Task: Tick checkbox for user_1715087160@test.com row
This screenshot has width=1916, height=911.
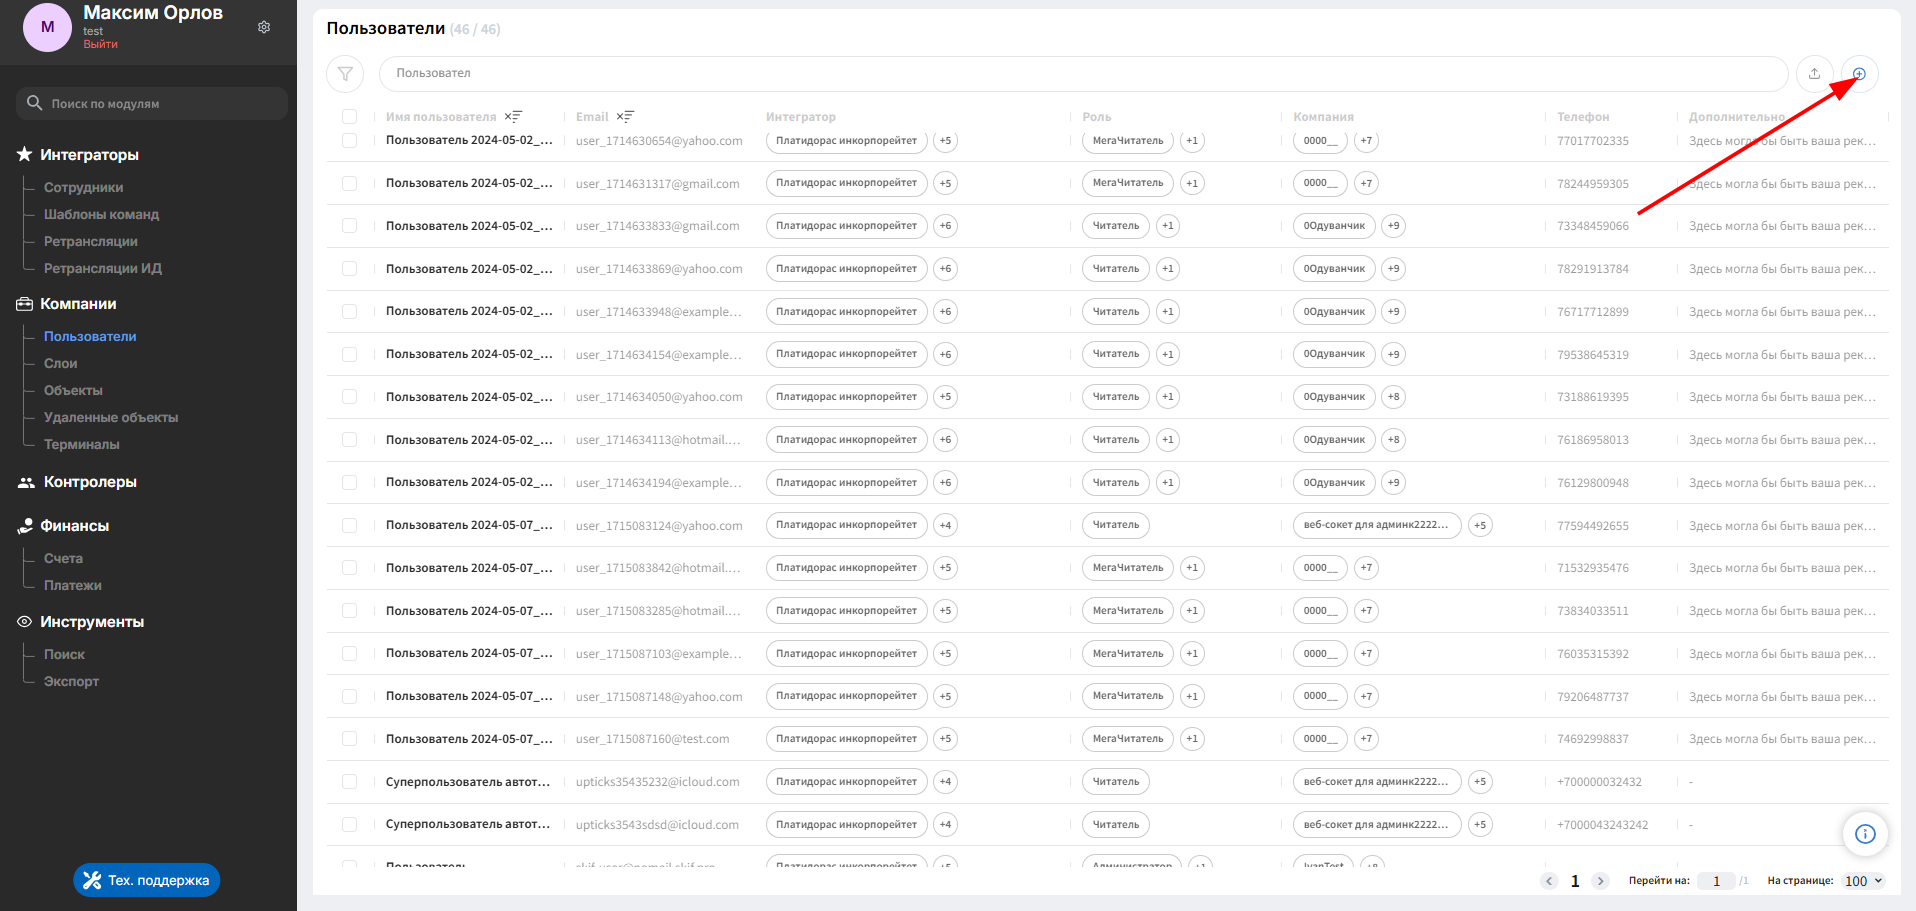Action: tap(349, 739)
